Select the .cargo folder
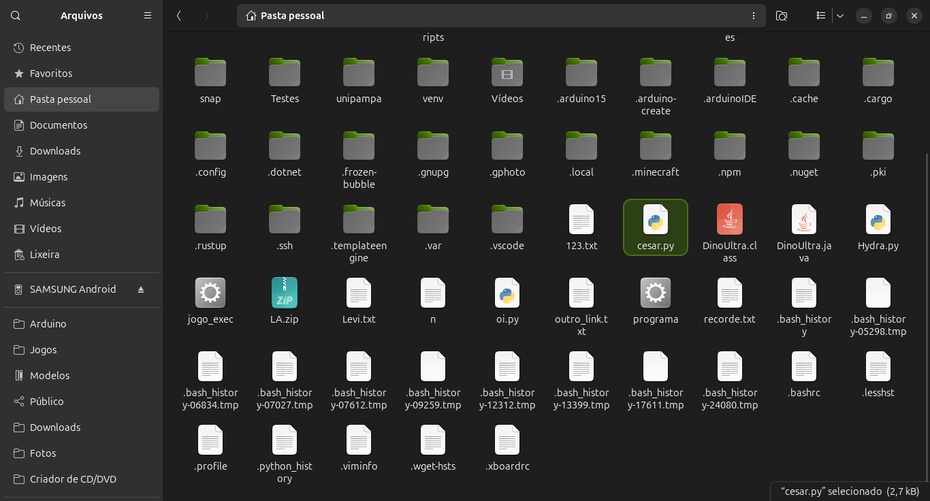 [878, 81]
